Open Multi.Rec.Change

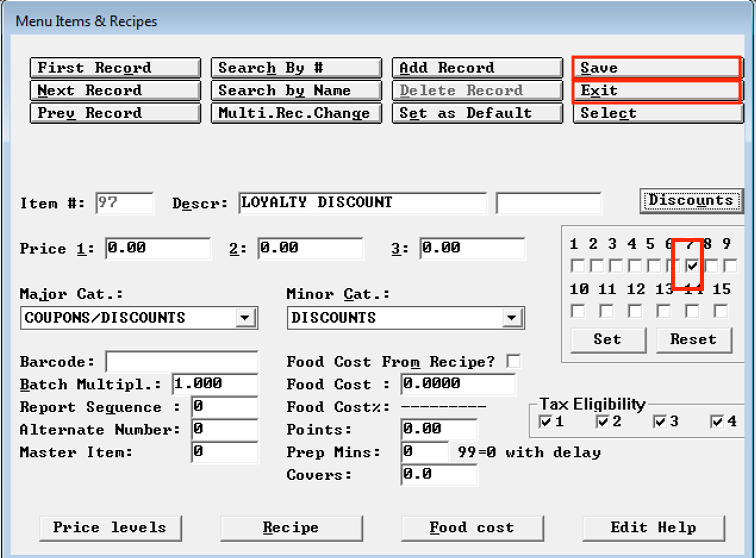(297, 113)
